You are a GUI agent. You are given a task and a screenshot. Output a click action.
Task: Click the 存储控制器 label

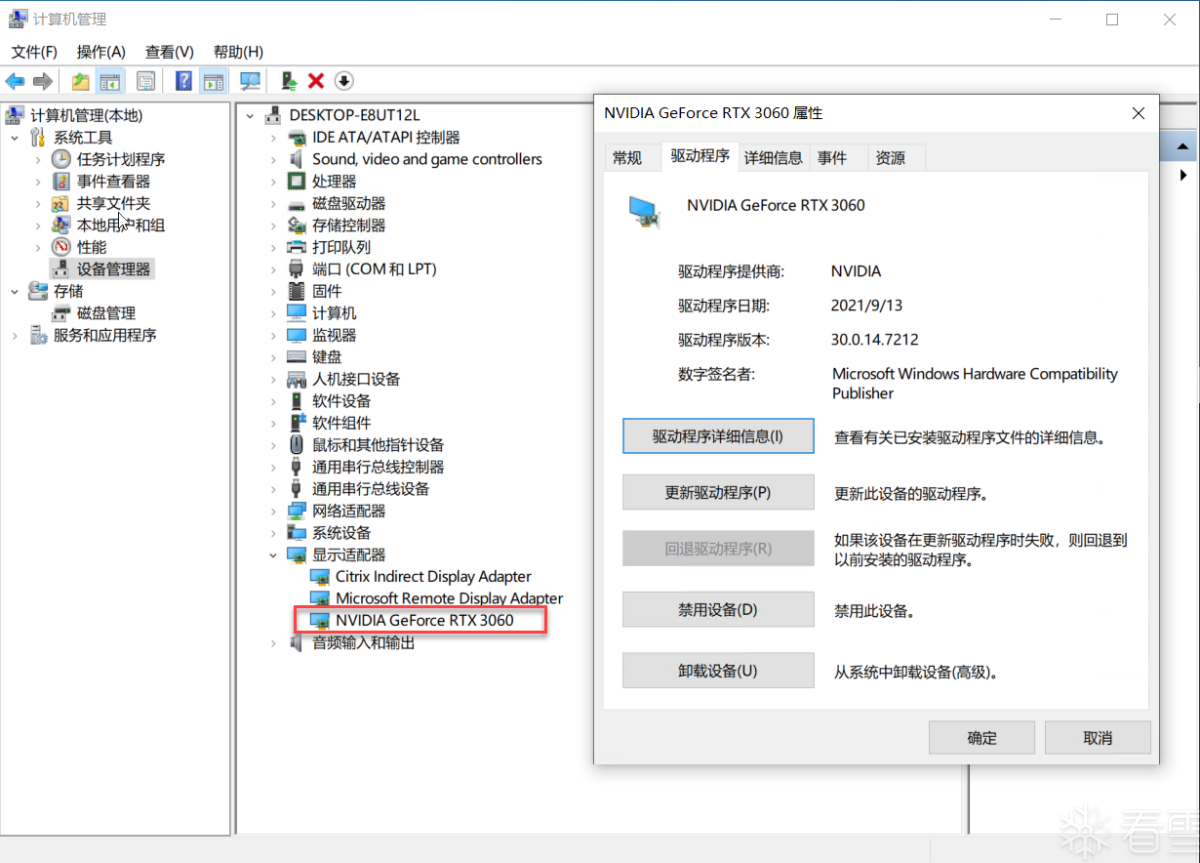(x=349, y=225)
